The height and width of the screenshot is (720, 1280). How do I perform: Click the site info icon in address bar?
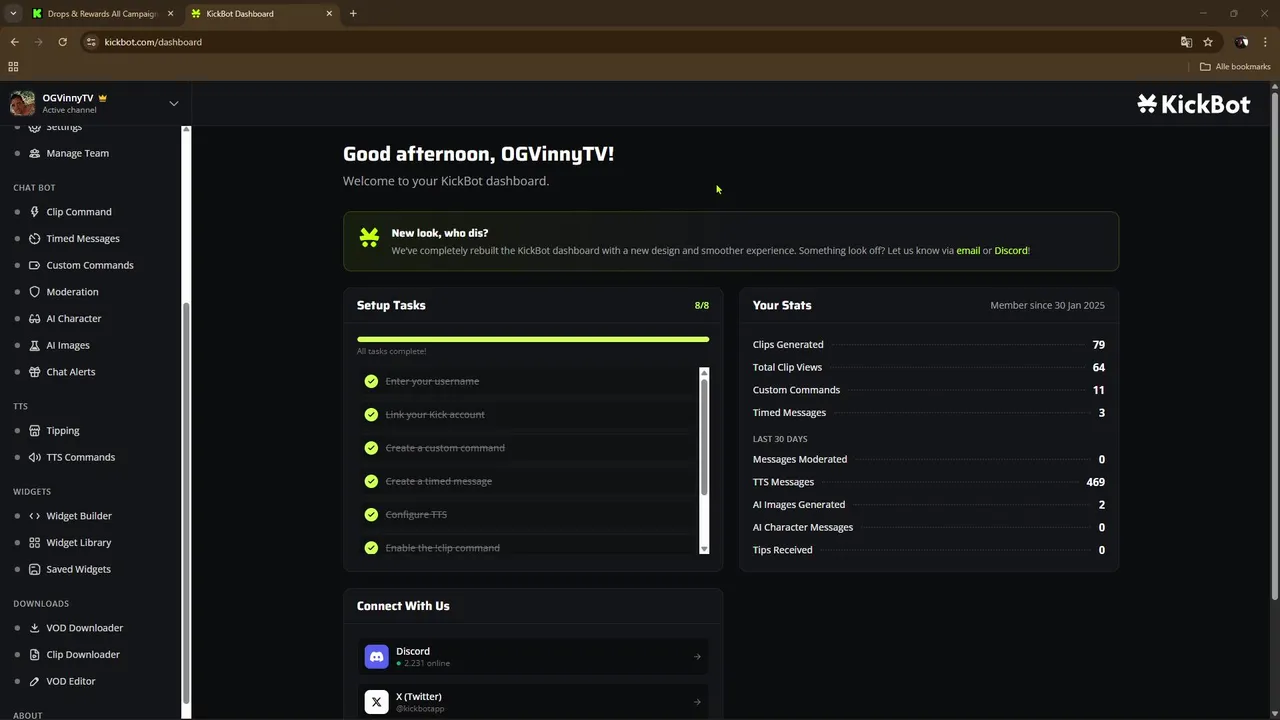tap(91, 42)
